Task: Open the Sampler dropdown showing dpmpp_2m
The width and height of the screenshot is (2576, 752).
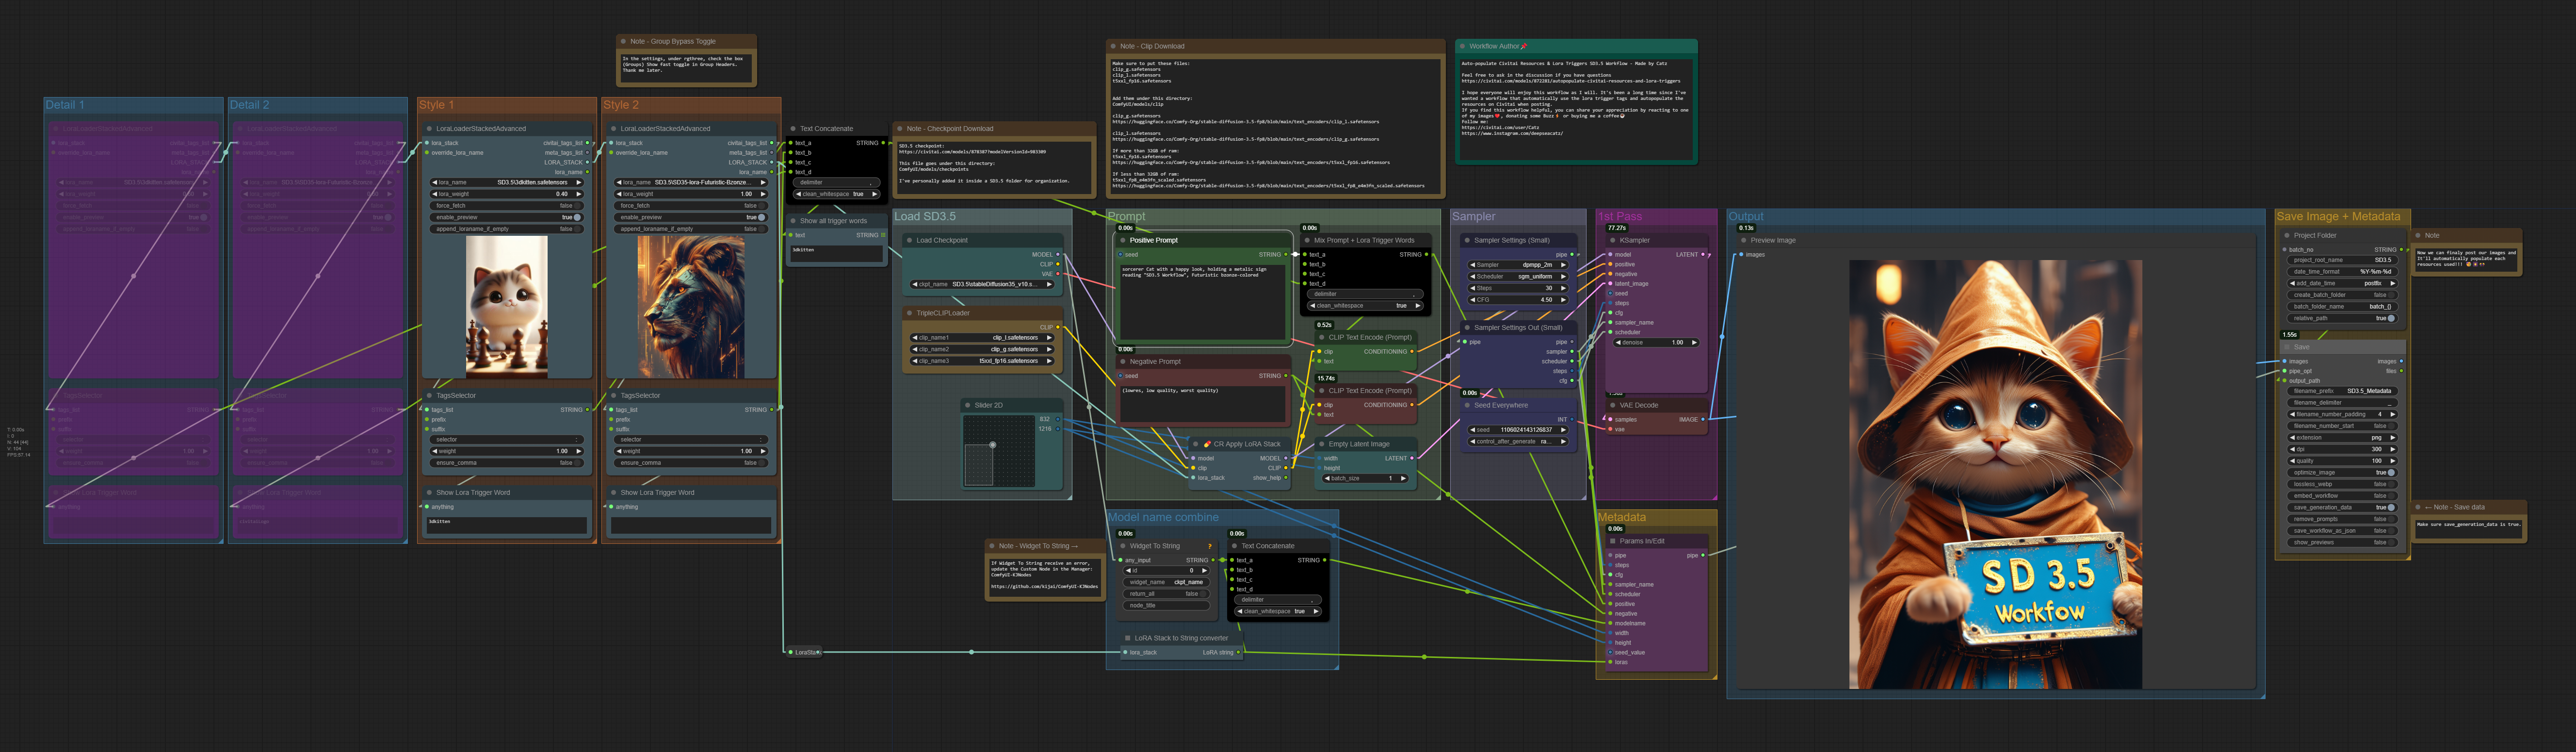Action: (1518, 265)
